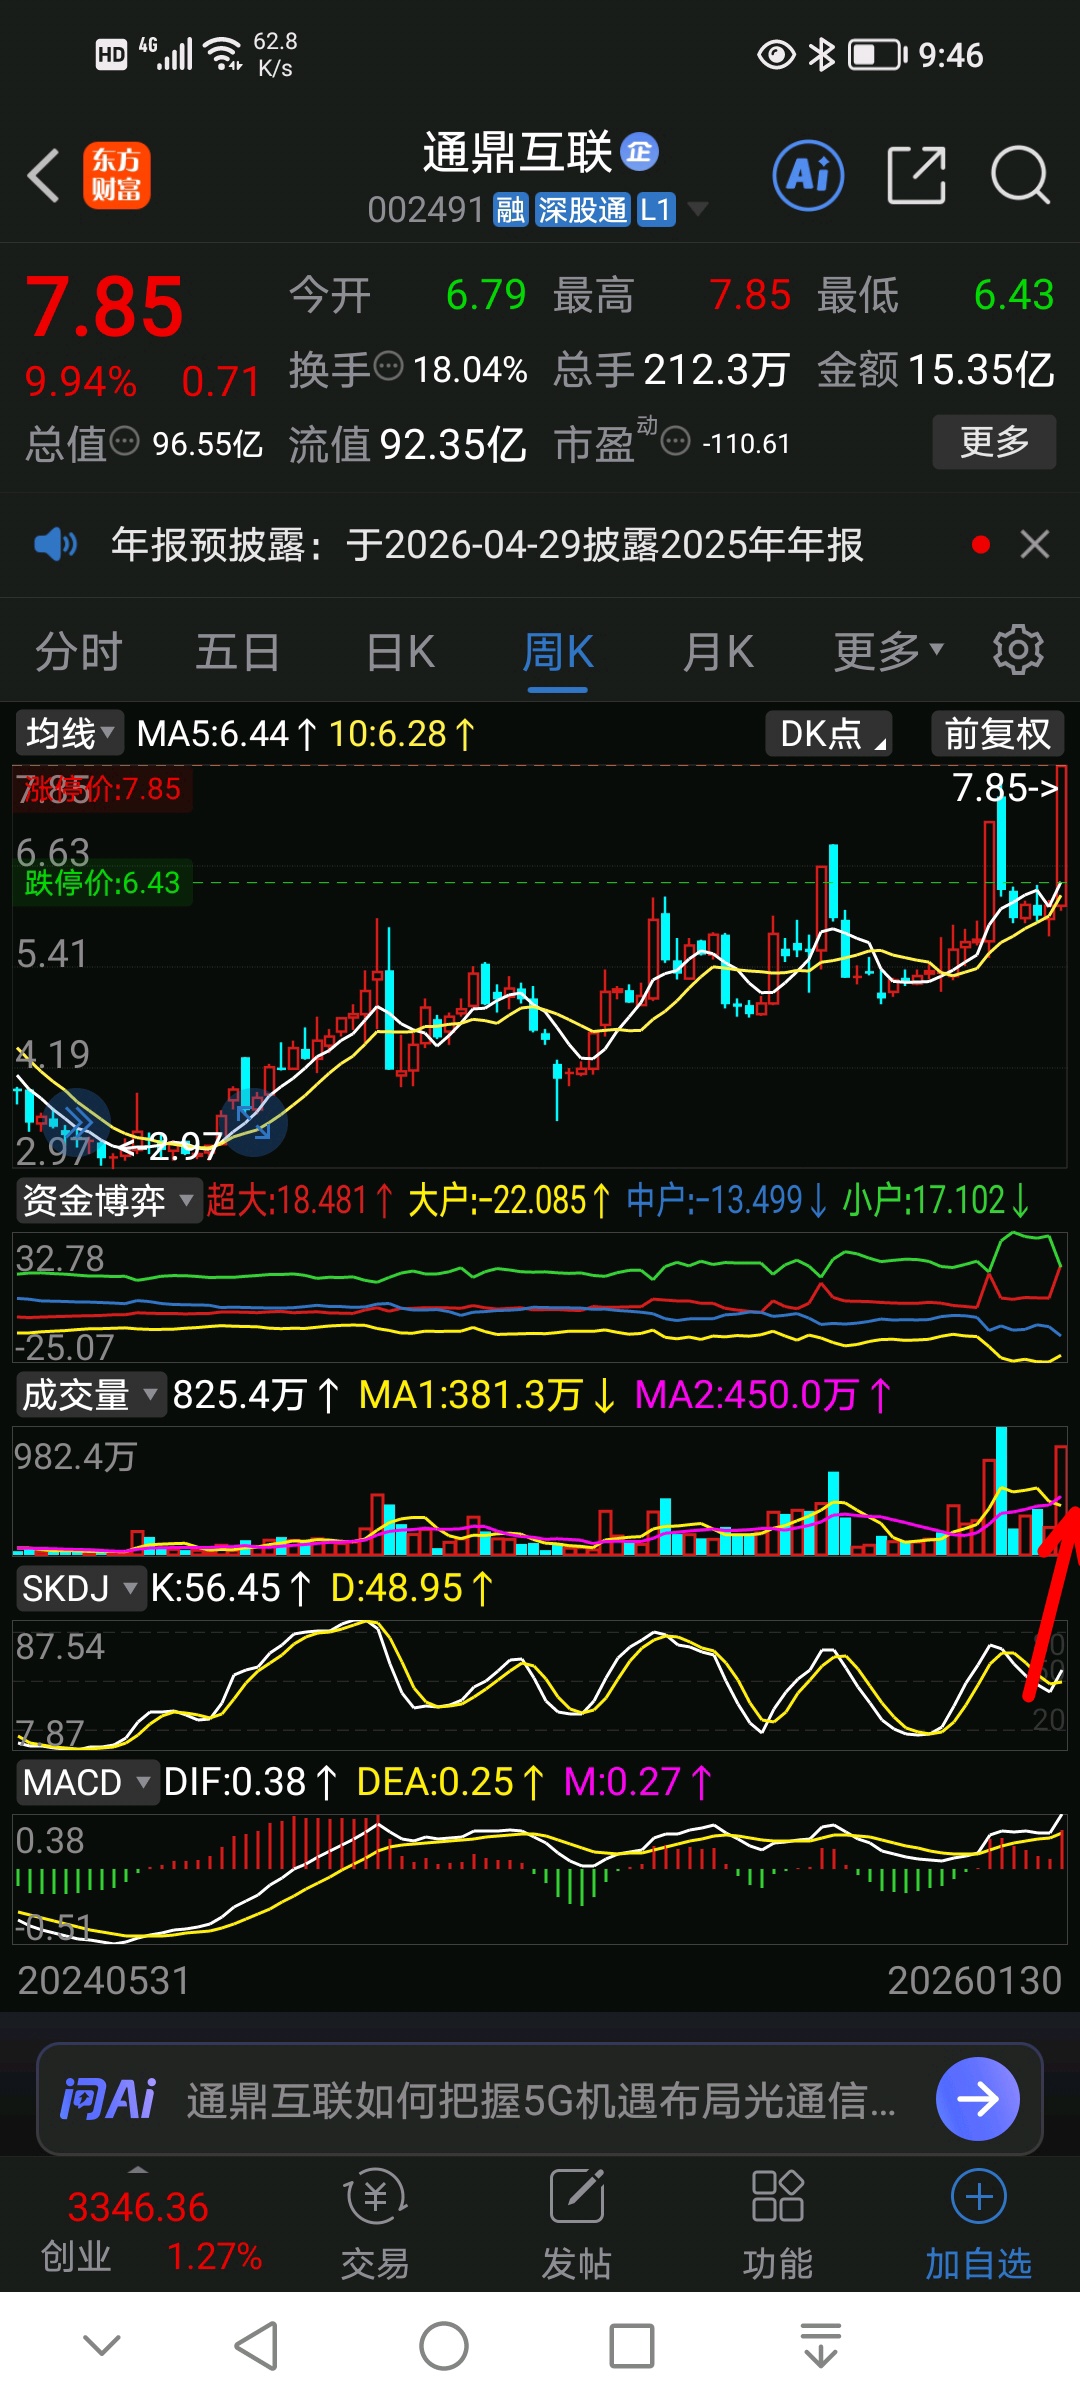Toggle 前复权 adjustment button
This screenshot has height=2400, width=1080.
click(x=997, y=733)
